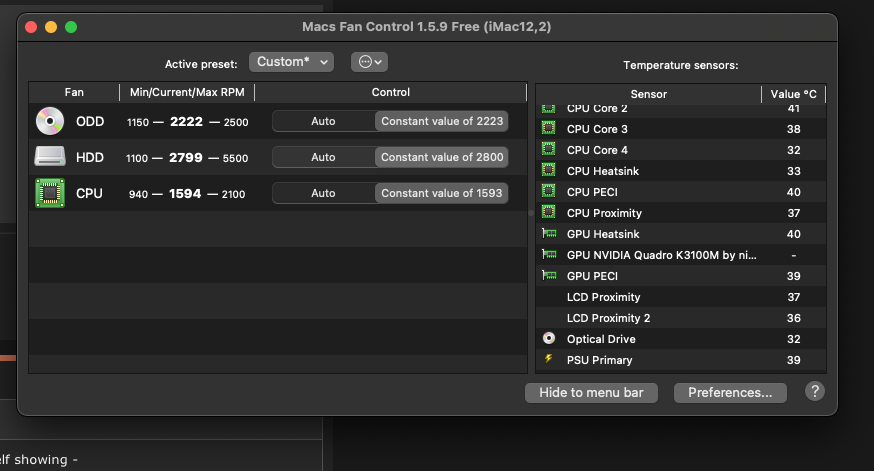The width and height of the screenshot is (874, 471).
Task: Click the CPU Proximity sensor chip icon
Action: pos(548,212)
